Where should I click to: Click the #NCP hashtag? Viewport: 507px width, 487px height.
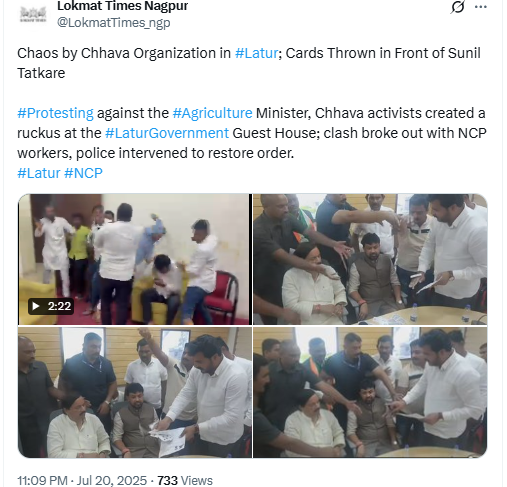click(x=83, y=173)
